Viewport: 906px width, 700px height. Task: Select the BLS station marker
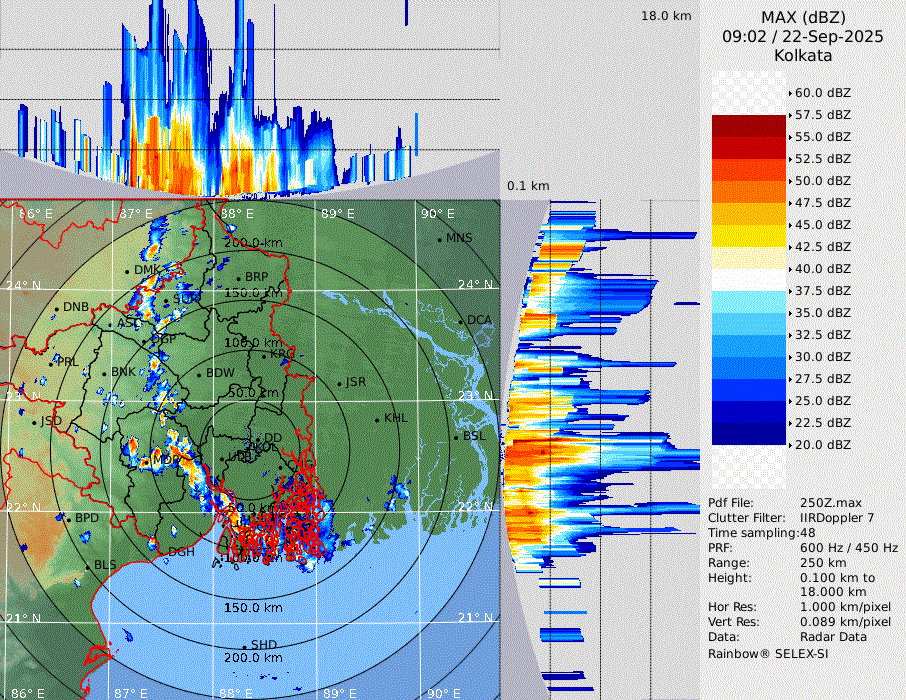pos(88,567)
